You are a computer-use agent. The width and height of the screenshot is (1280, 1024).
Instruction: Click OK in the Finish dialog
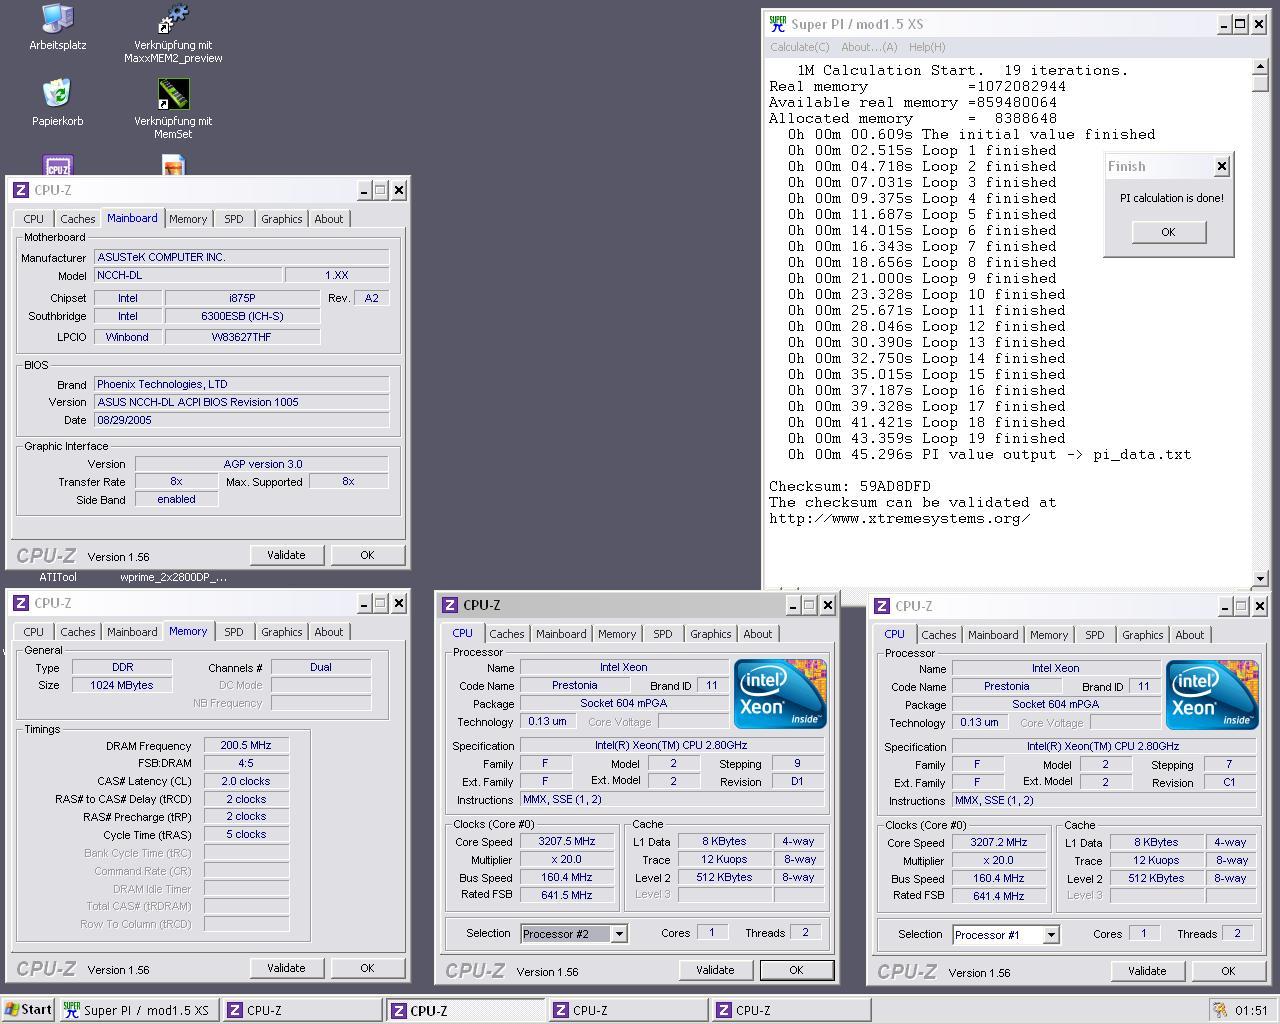point(1168,232)
